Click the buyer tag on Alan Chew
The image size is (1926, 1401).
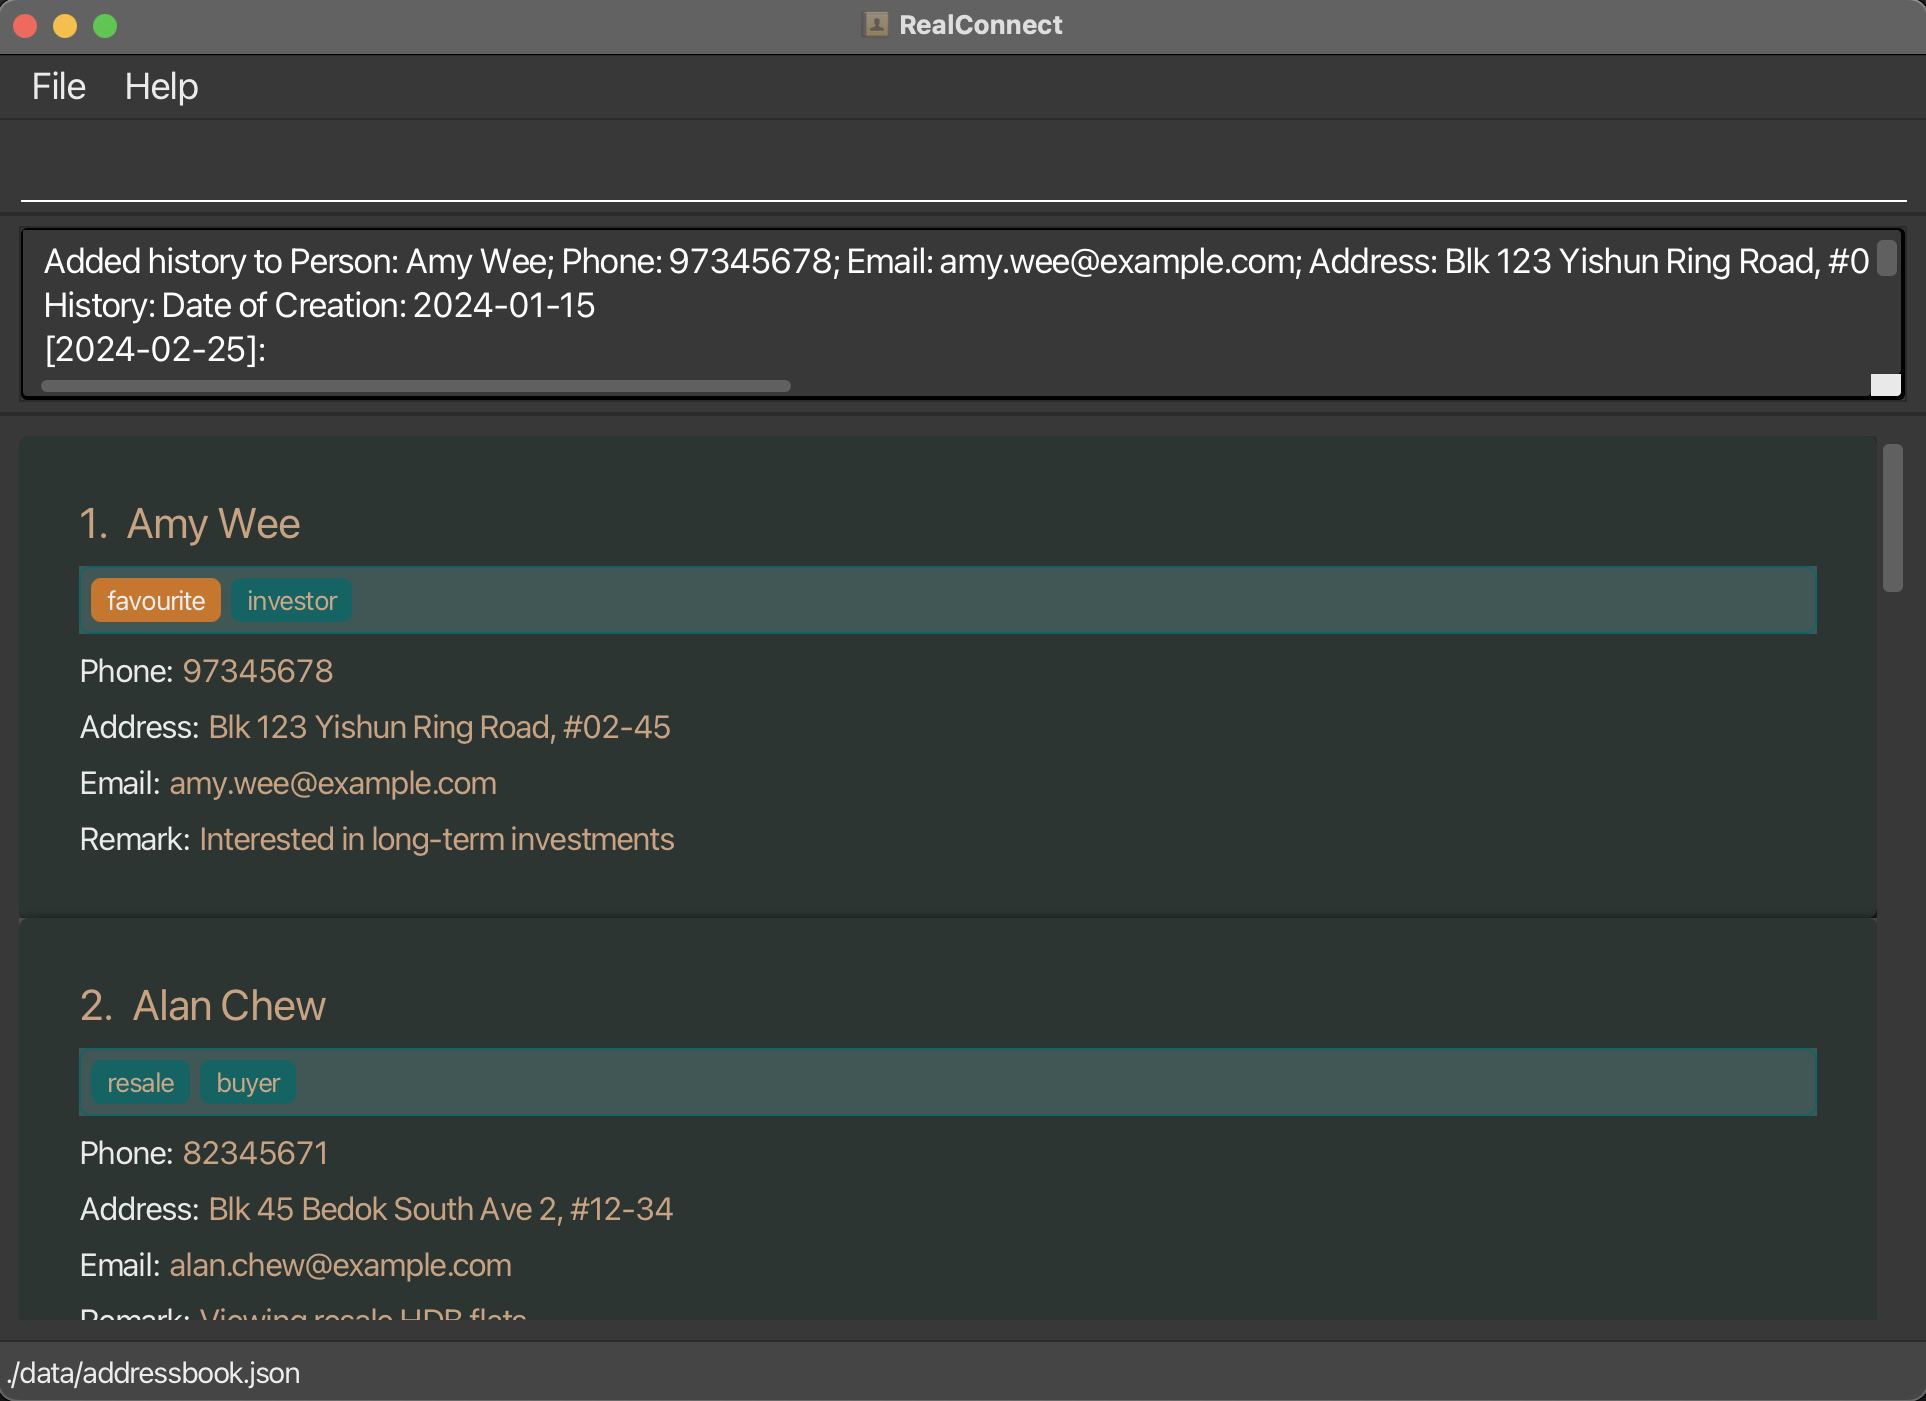pyautogui.click(x=245, y=1083)
